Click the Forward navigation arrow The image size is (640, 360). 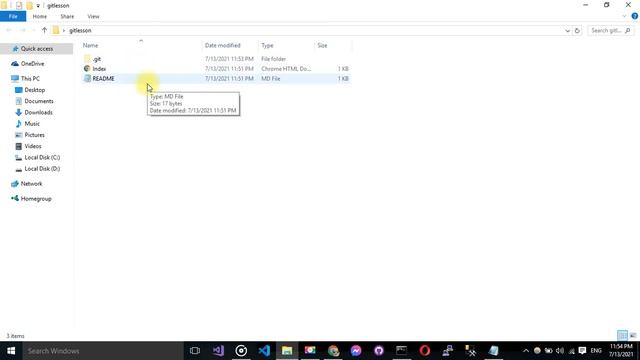click(23, 30)
